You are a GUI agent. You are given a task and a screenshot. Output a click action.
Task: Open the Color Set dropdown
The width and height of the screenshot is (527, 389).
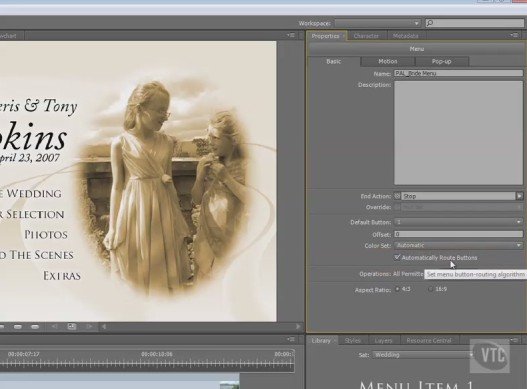(458, 245)
